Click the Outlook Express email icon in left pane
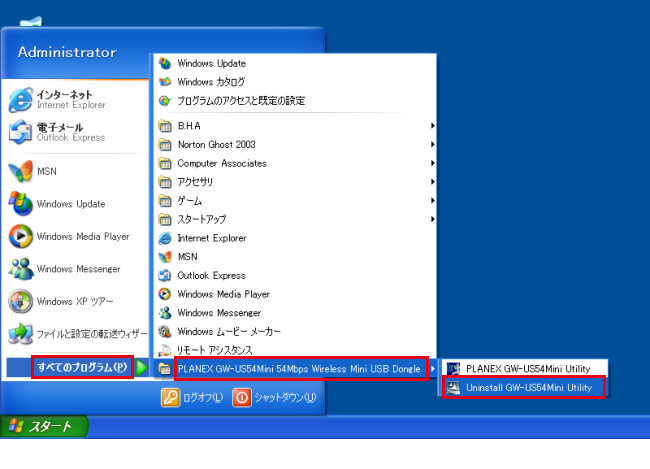Screen dimensions: 650x469 coord(20,132)
